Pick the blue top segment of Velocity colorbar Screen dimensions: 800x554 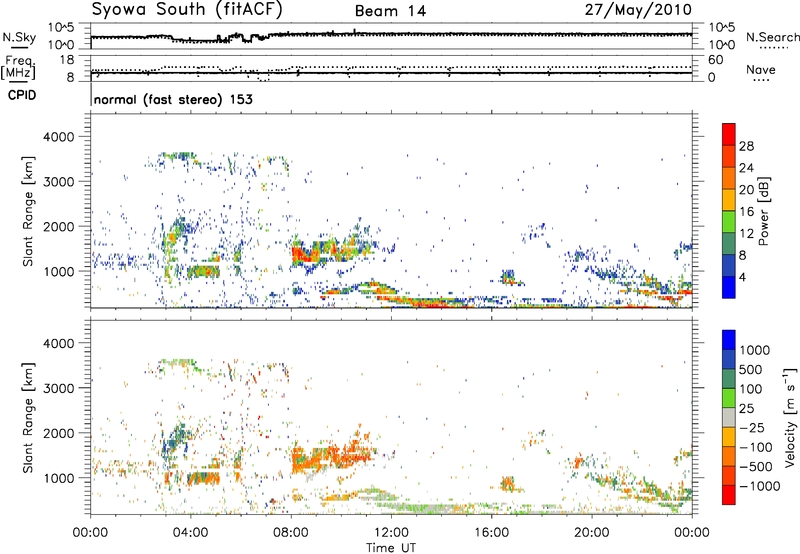point(729,340)
